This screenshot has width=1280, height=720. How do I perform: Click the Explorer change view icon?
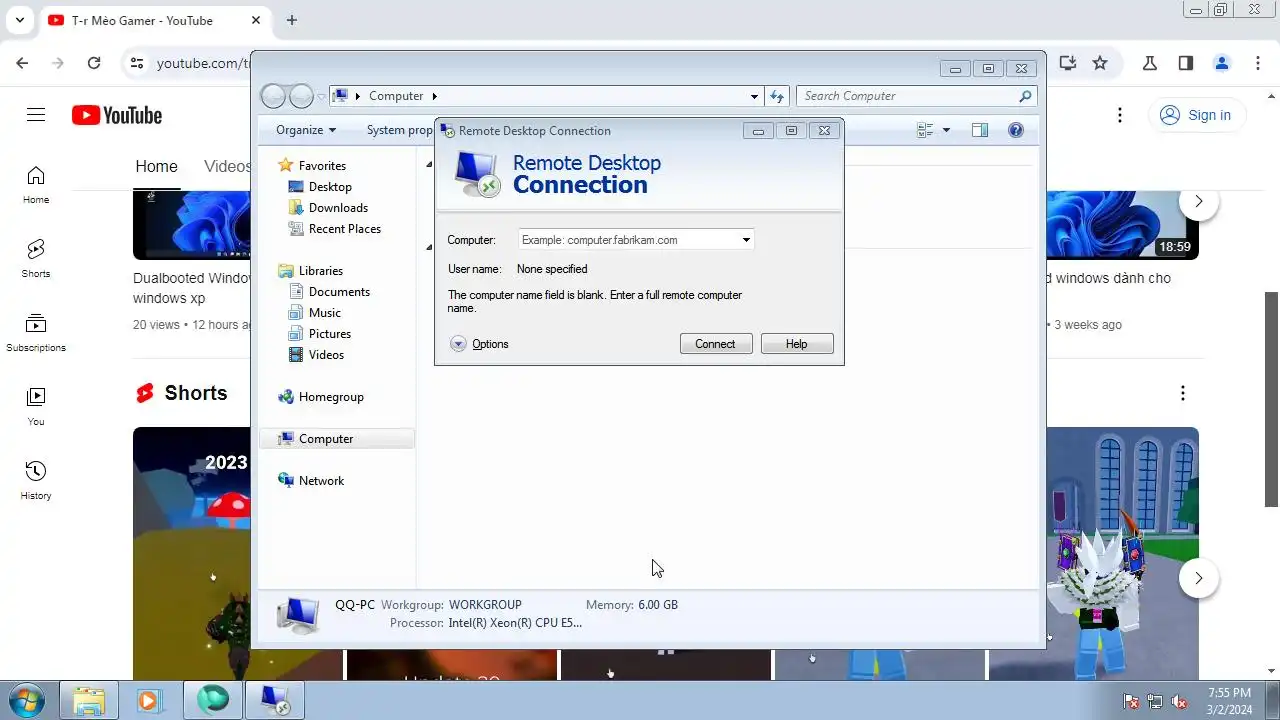(x=925, y=130)
